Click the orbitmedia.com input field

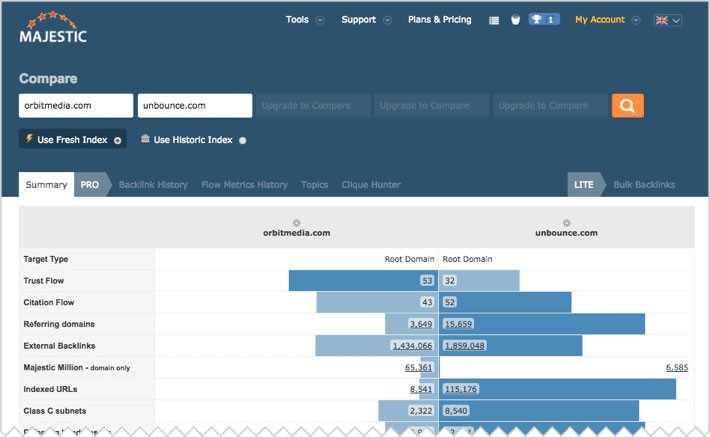76,106
